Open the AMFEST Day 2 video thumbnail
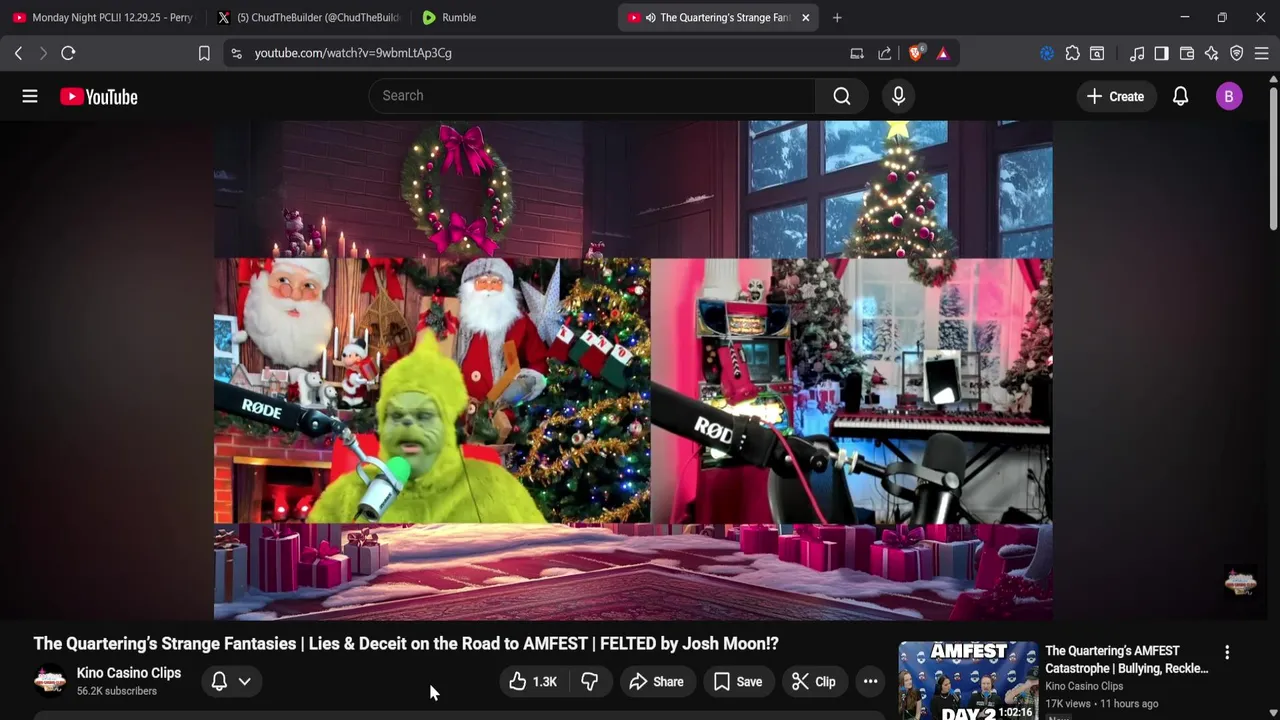 [x=968, y=680]
